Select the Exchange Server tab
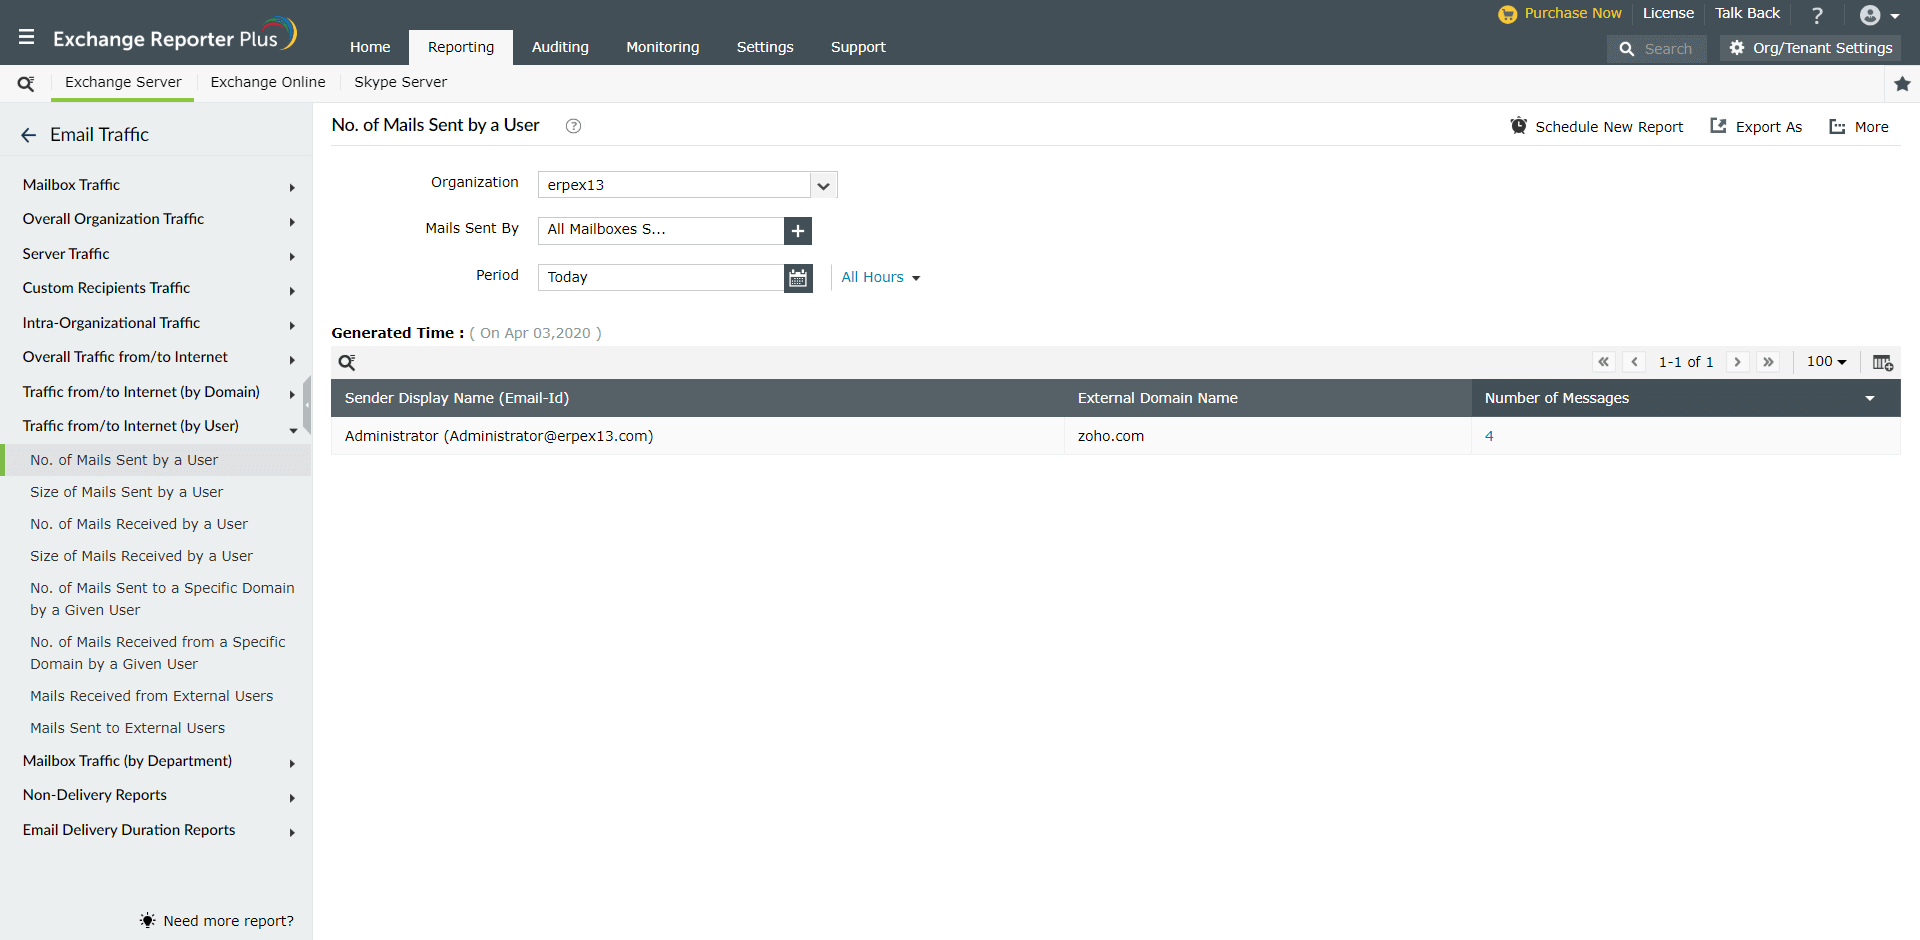Image resolution: width=1920 pixels, height=940 pixels. coord(123,82)
